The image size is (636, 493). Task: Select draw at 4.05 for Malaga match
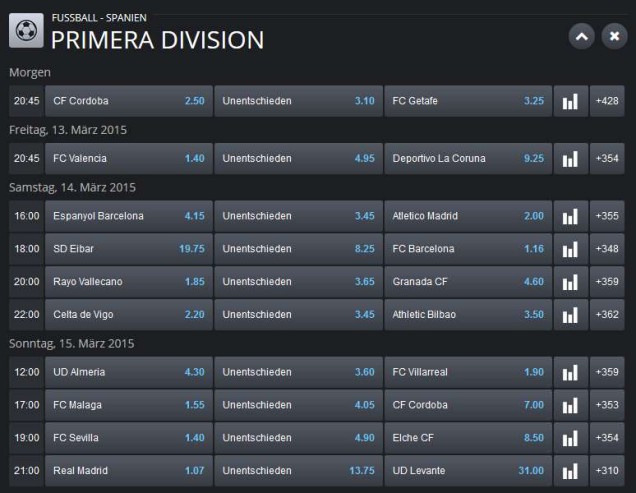point(299,405)
